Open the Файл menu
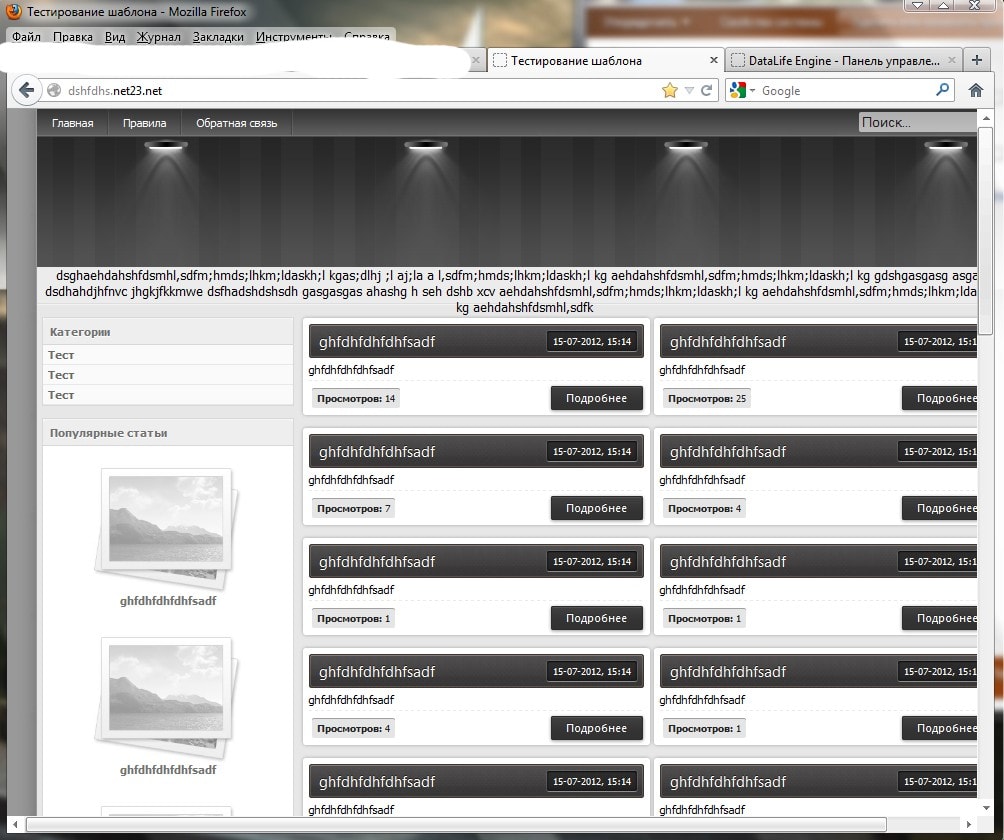 click(26, 36)
